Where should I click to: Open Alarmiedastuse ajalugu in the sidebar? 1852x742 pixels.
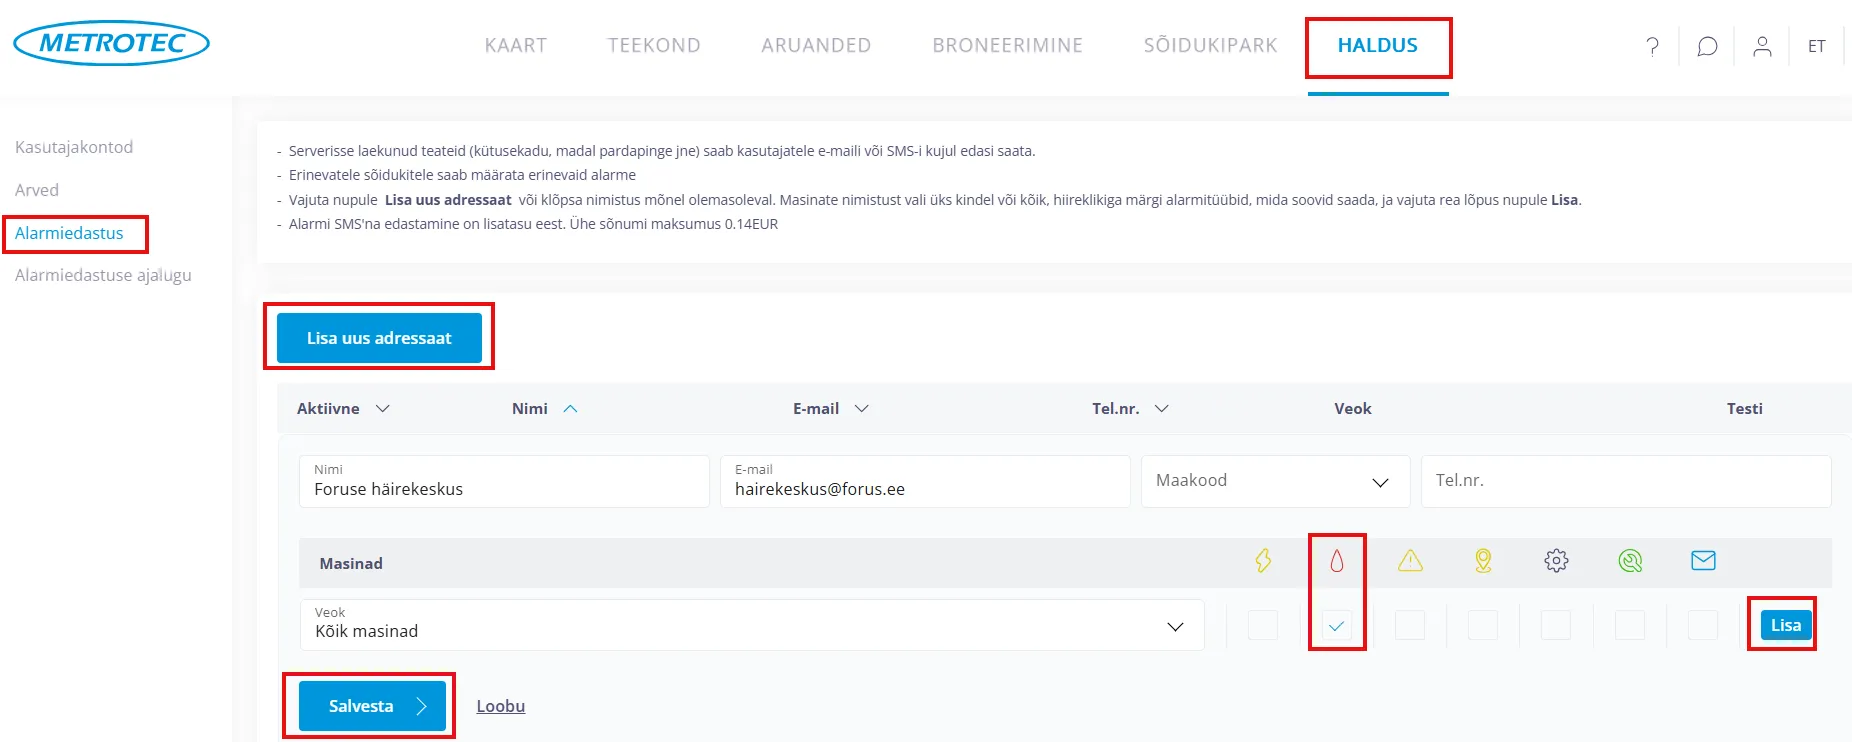(103, 275)
